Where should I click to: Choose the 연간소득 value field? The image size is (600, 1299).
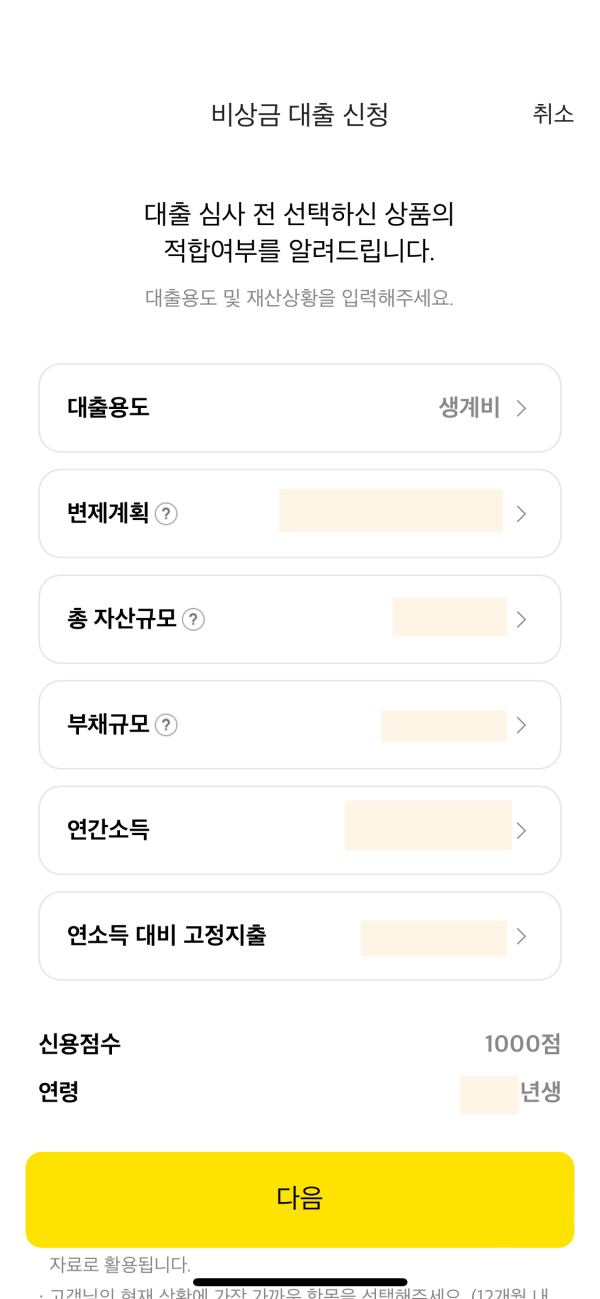[x=428, y=825]
